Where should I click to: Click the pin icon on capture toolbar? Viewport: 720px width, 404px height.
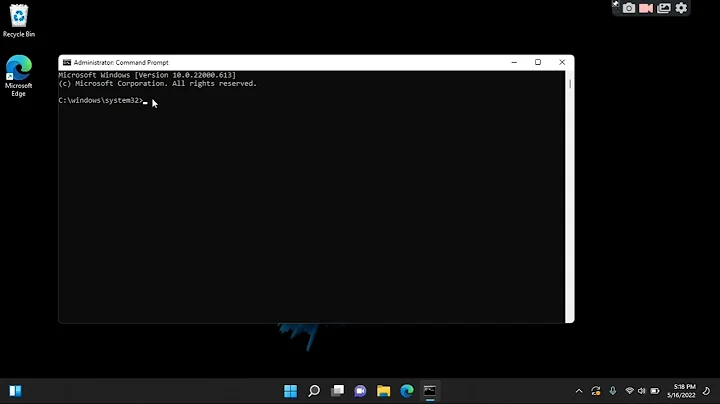(616, 4)
